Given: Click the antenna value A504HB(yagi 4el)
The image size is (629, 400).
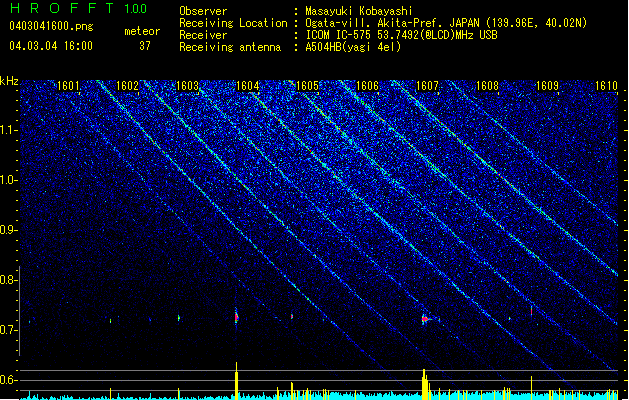Looking at the screenshot, I should (x=353, y=47).
